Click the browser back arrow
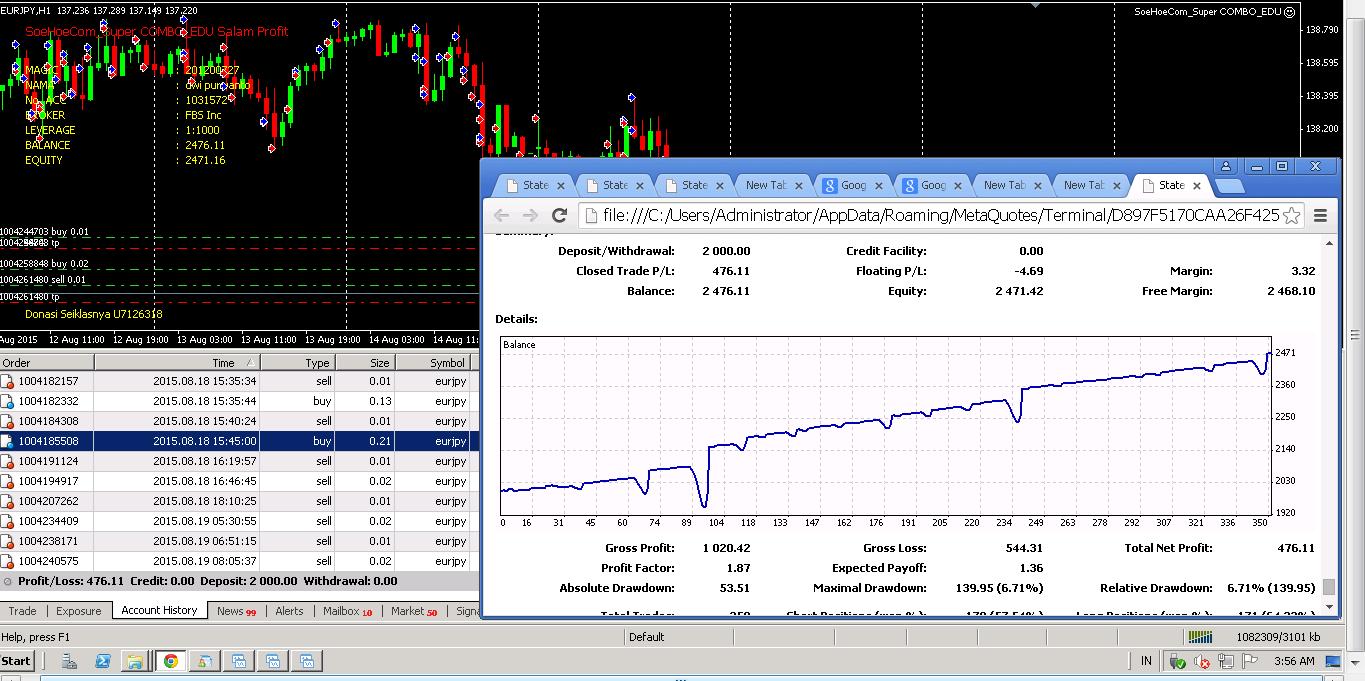This screenshot has height=681, width=1365. point(502,215)
